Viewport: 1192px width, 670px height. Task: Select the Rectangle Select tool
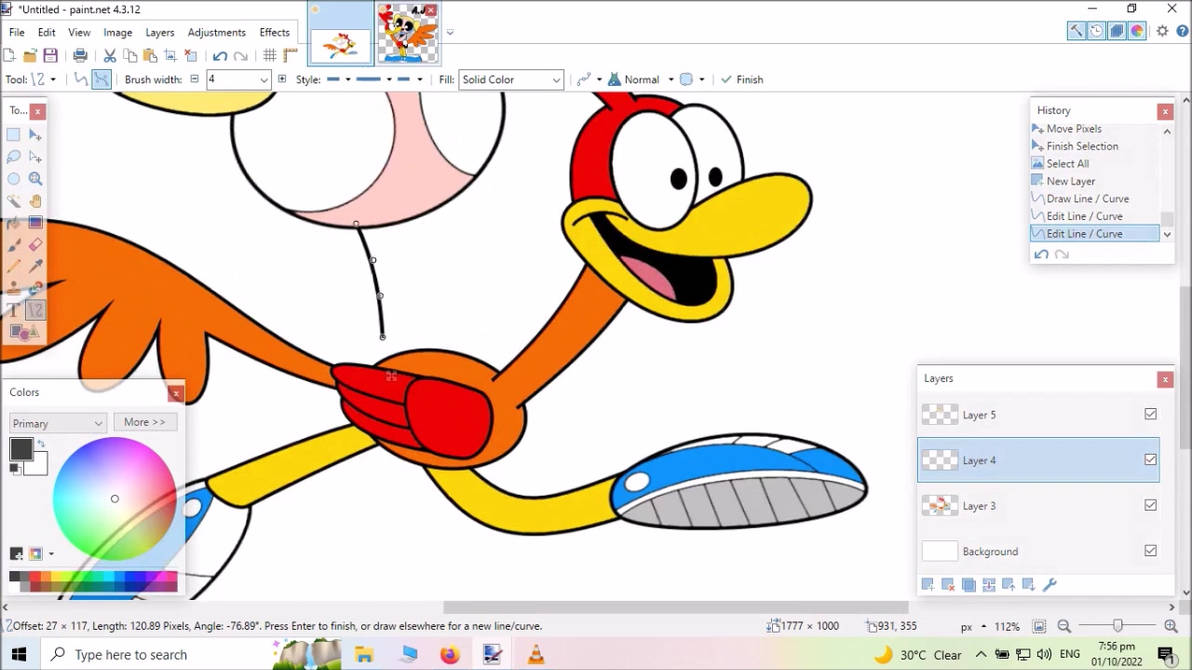14,135
